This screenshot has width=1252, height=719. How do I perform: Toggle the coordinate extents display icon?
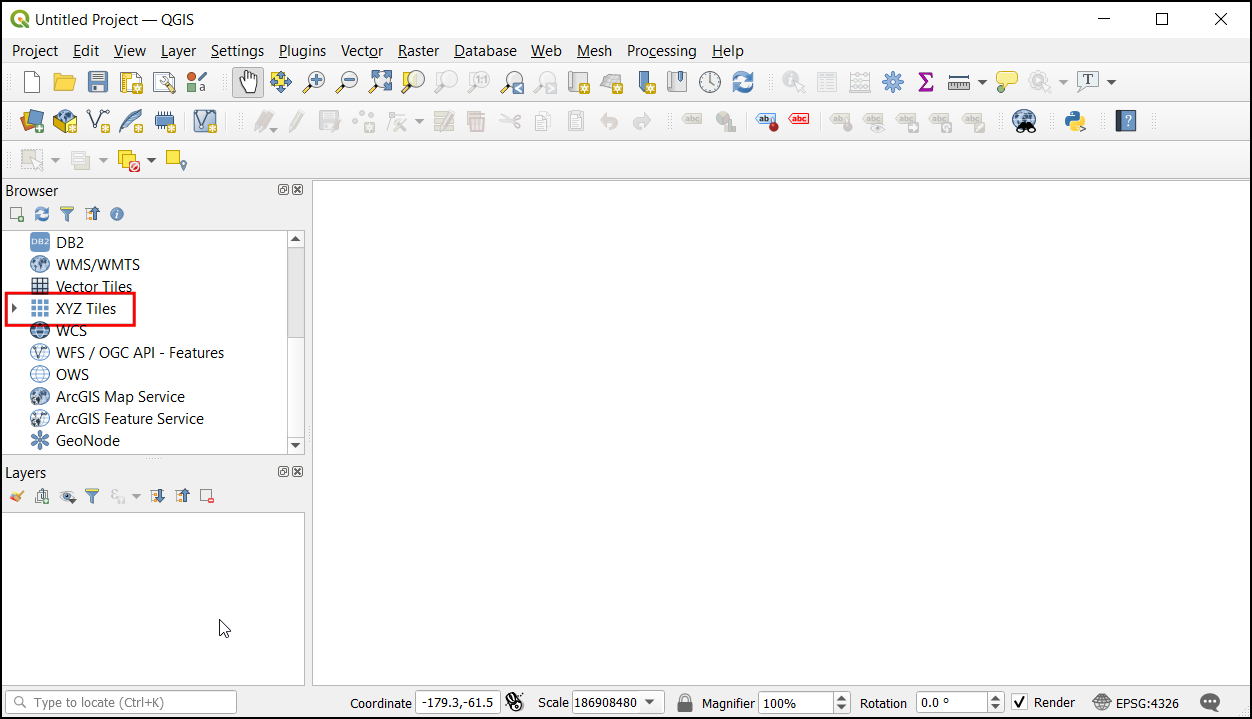point(515,702)
